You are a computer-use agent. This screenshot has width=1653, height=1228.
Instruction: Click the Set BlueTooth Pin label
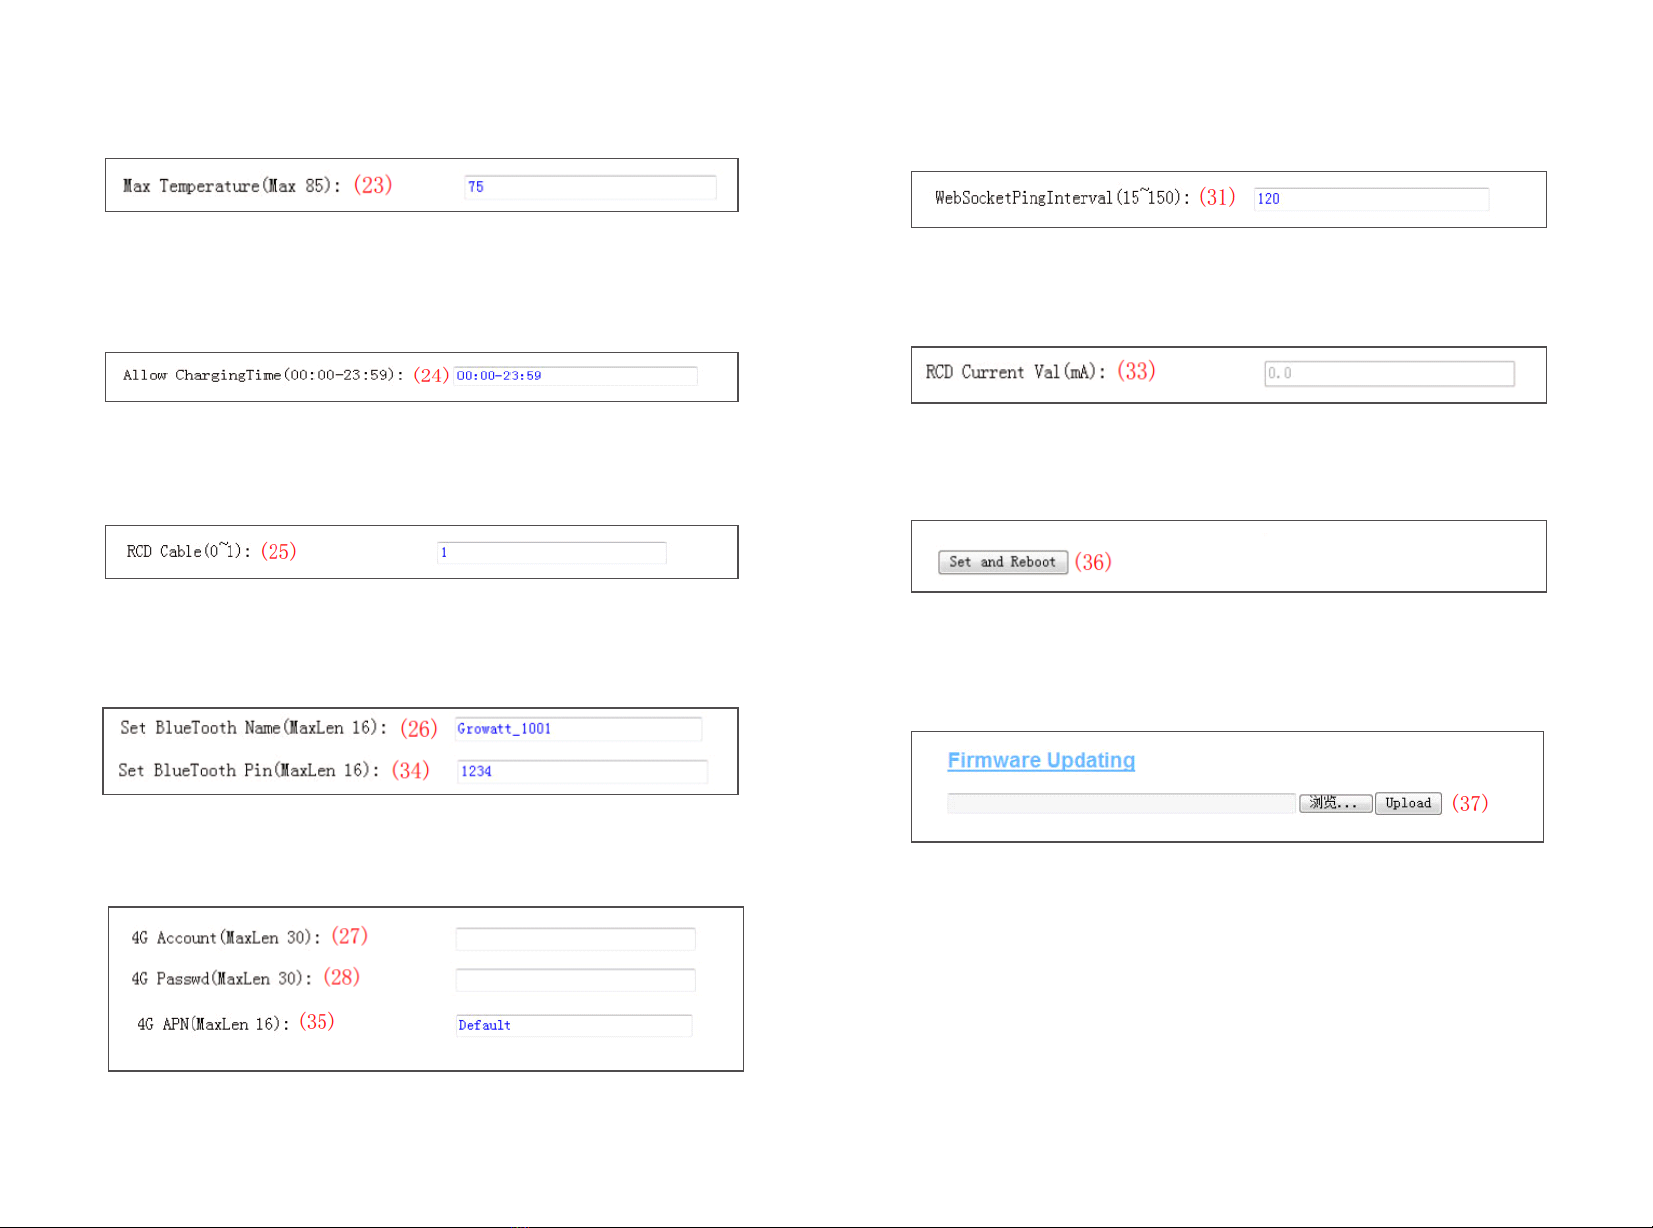coord(249,771)
